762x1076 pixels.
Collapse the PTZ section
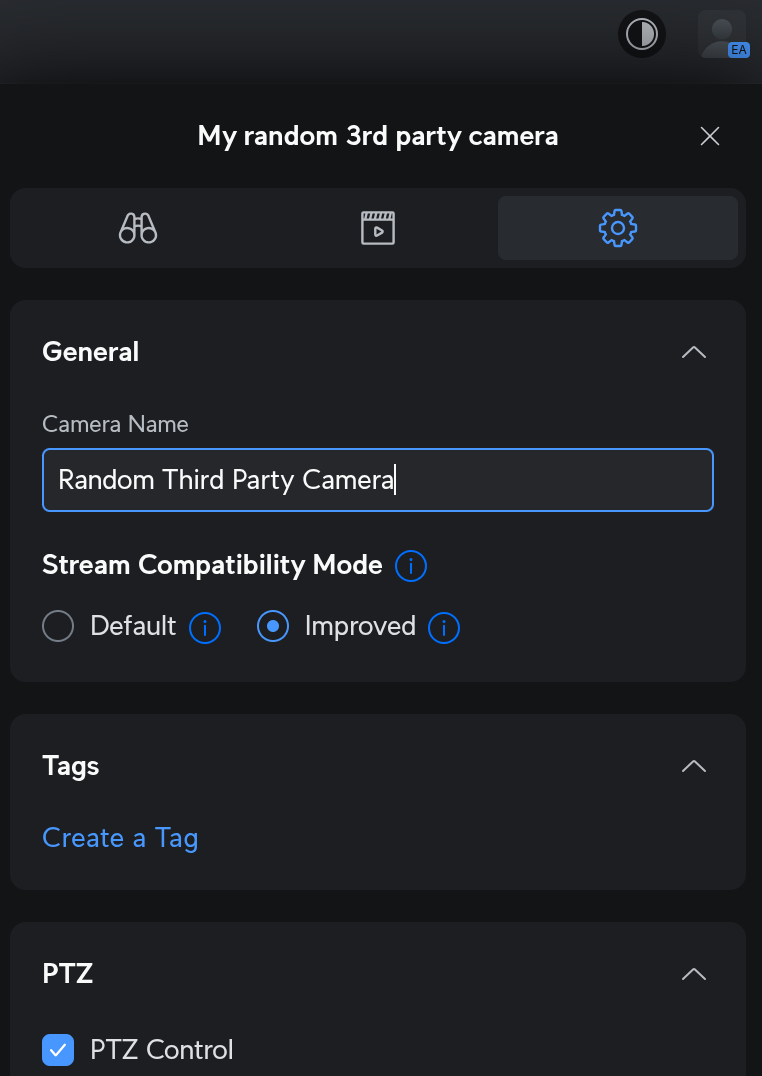tap(693, 974)
